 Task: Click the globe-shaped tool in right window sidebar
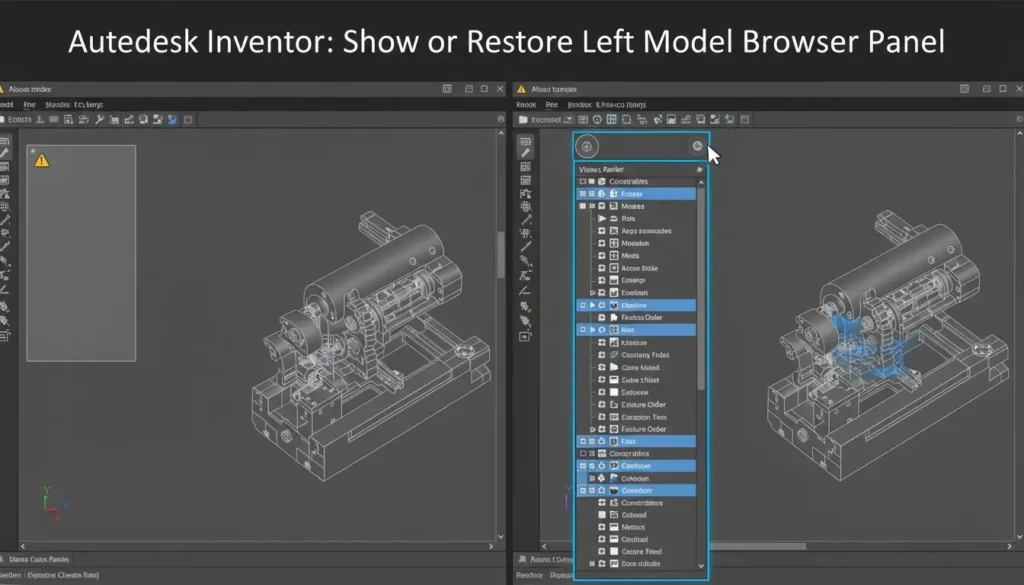(526, 206)
